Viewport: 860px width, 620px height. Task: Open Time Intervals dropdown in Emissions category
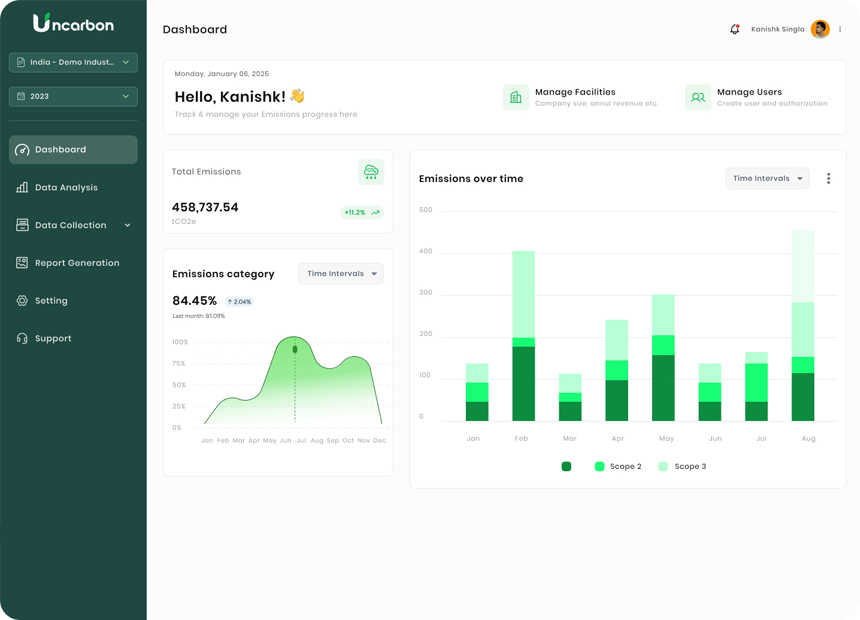pos(341,274)
